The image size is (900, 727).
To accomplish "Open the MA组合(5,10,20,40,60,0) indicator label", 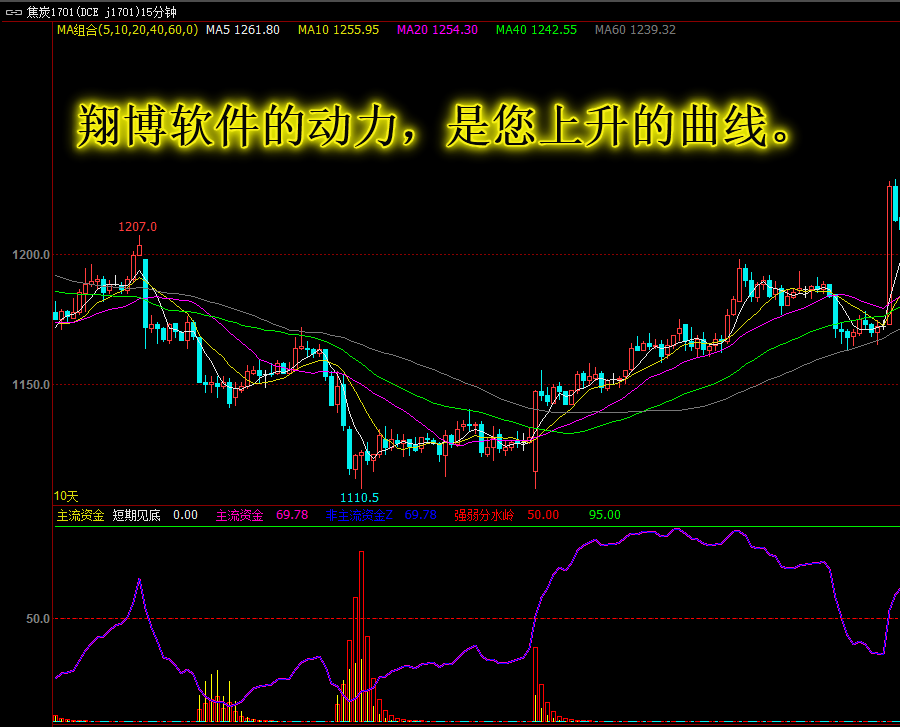I will pyautogui.click(x=127, y=30).
